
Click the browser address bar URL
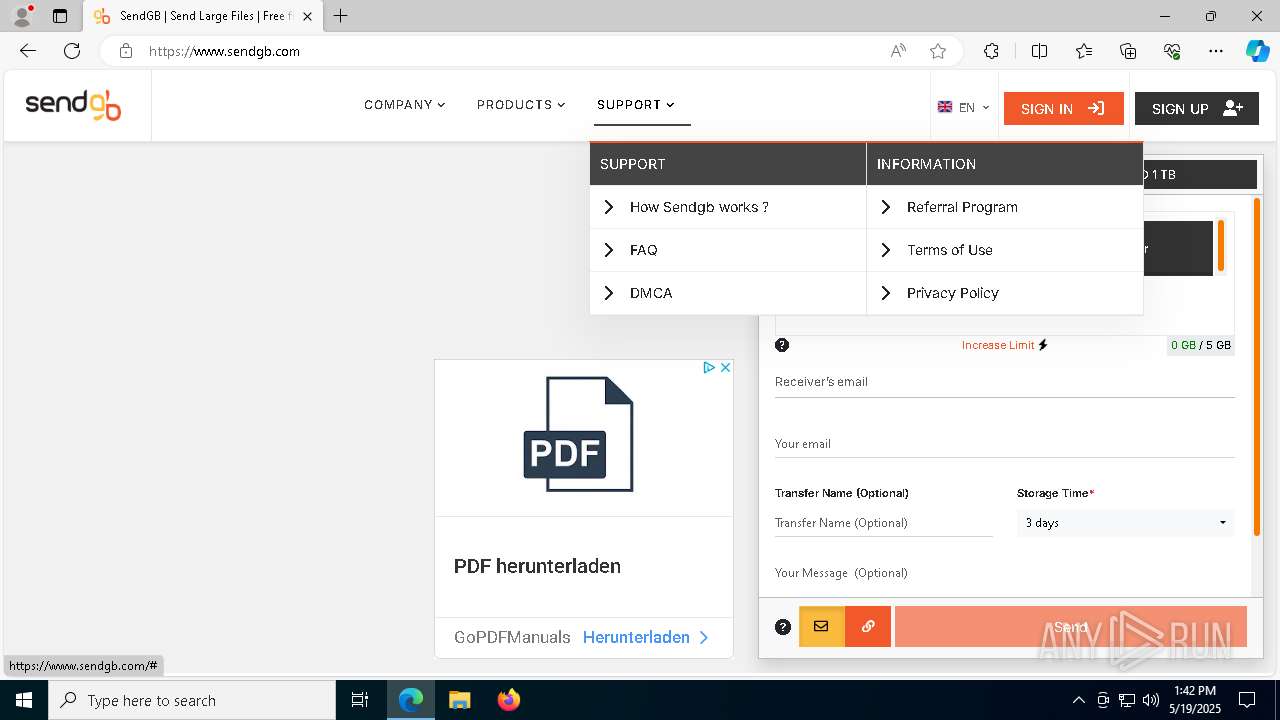(224, 51)
